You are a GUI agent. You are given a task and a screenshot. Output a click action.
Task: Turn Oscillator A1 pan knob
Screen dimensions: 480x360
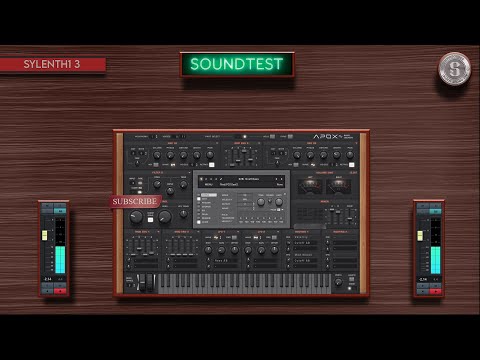point(210,155)
